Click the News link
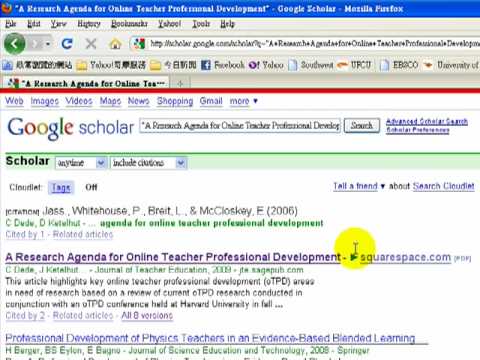Screen dimensions: 480x360 point(138,101)
